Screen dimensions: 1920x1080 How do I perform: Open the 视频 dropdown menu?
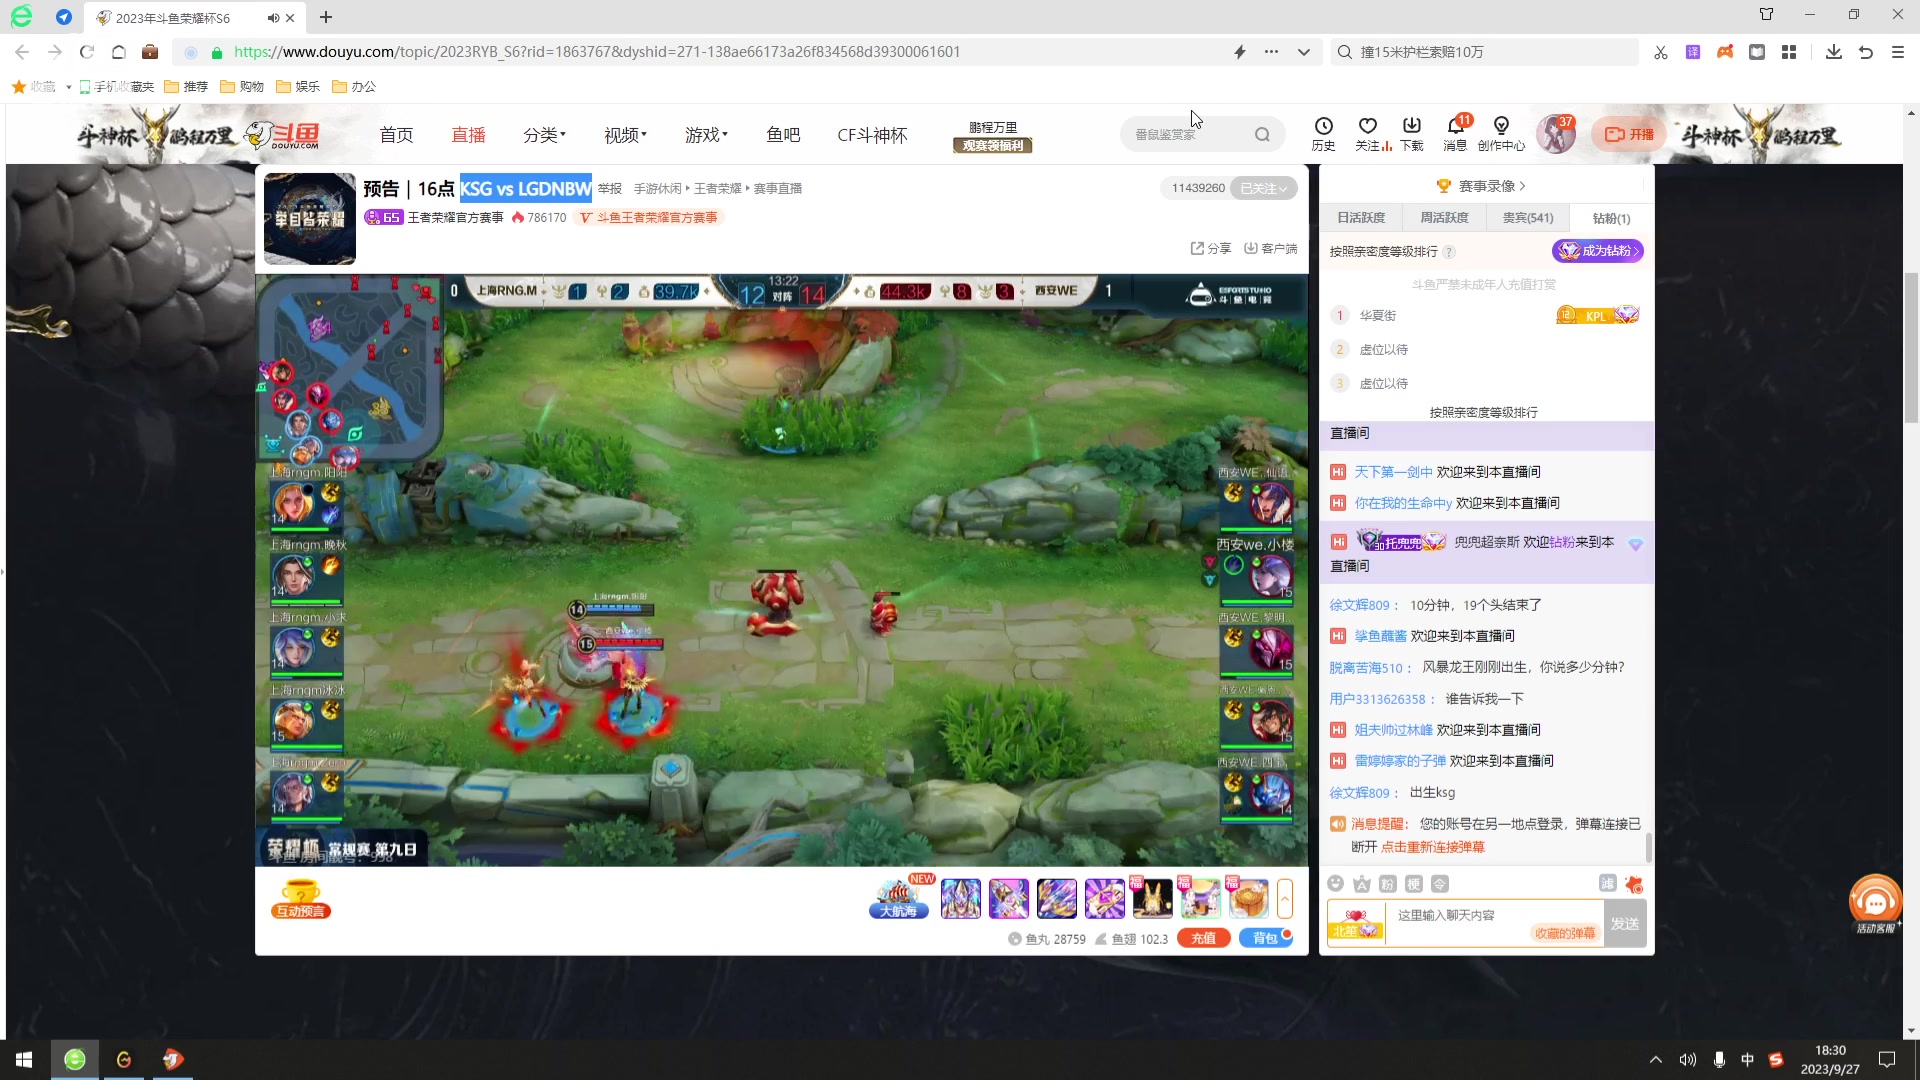(x=625, y=134)
